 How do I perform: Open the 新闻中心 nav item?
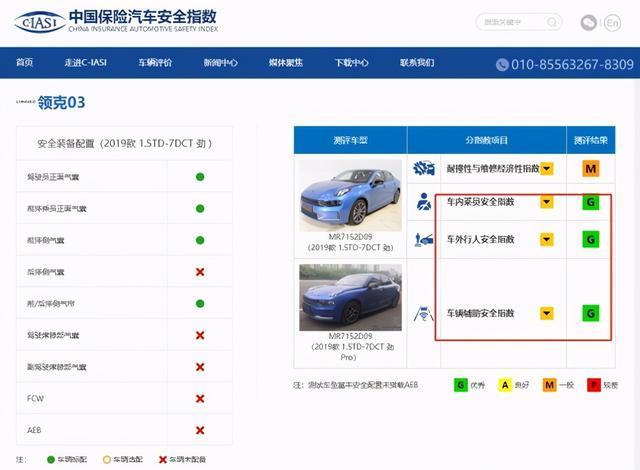coord(220,62)
